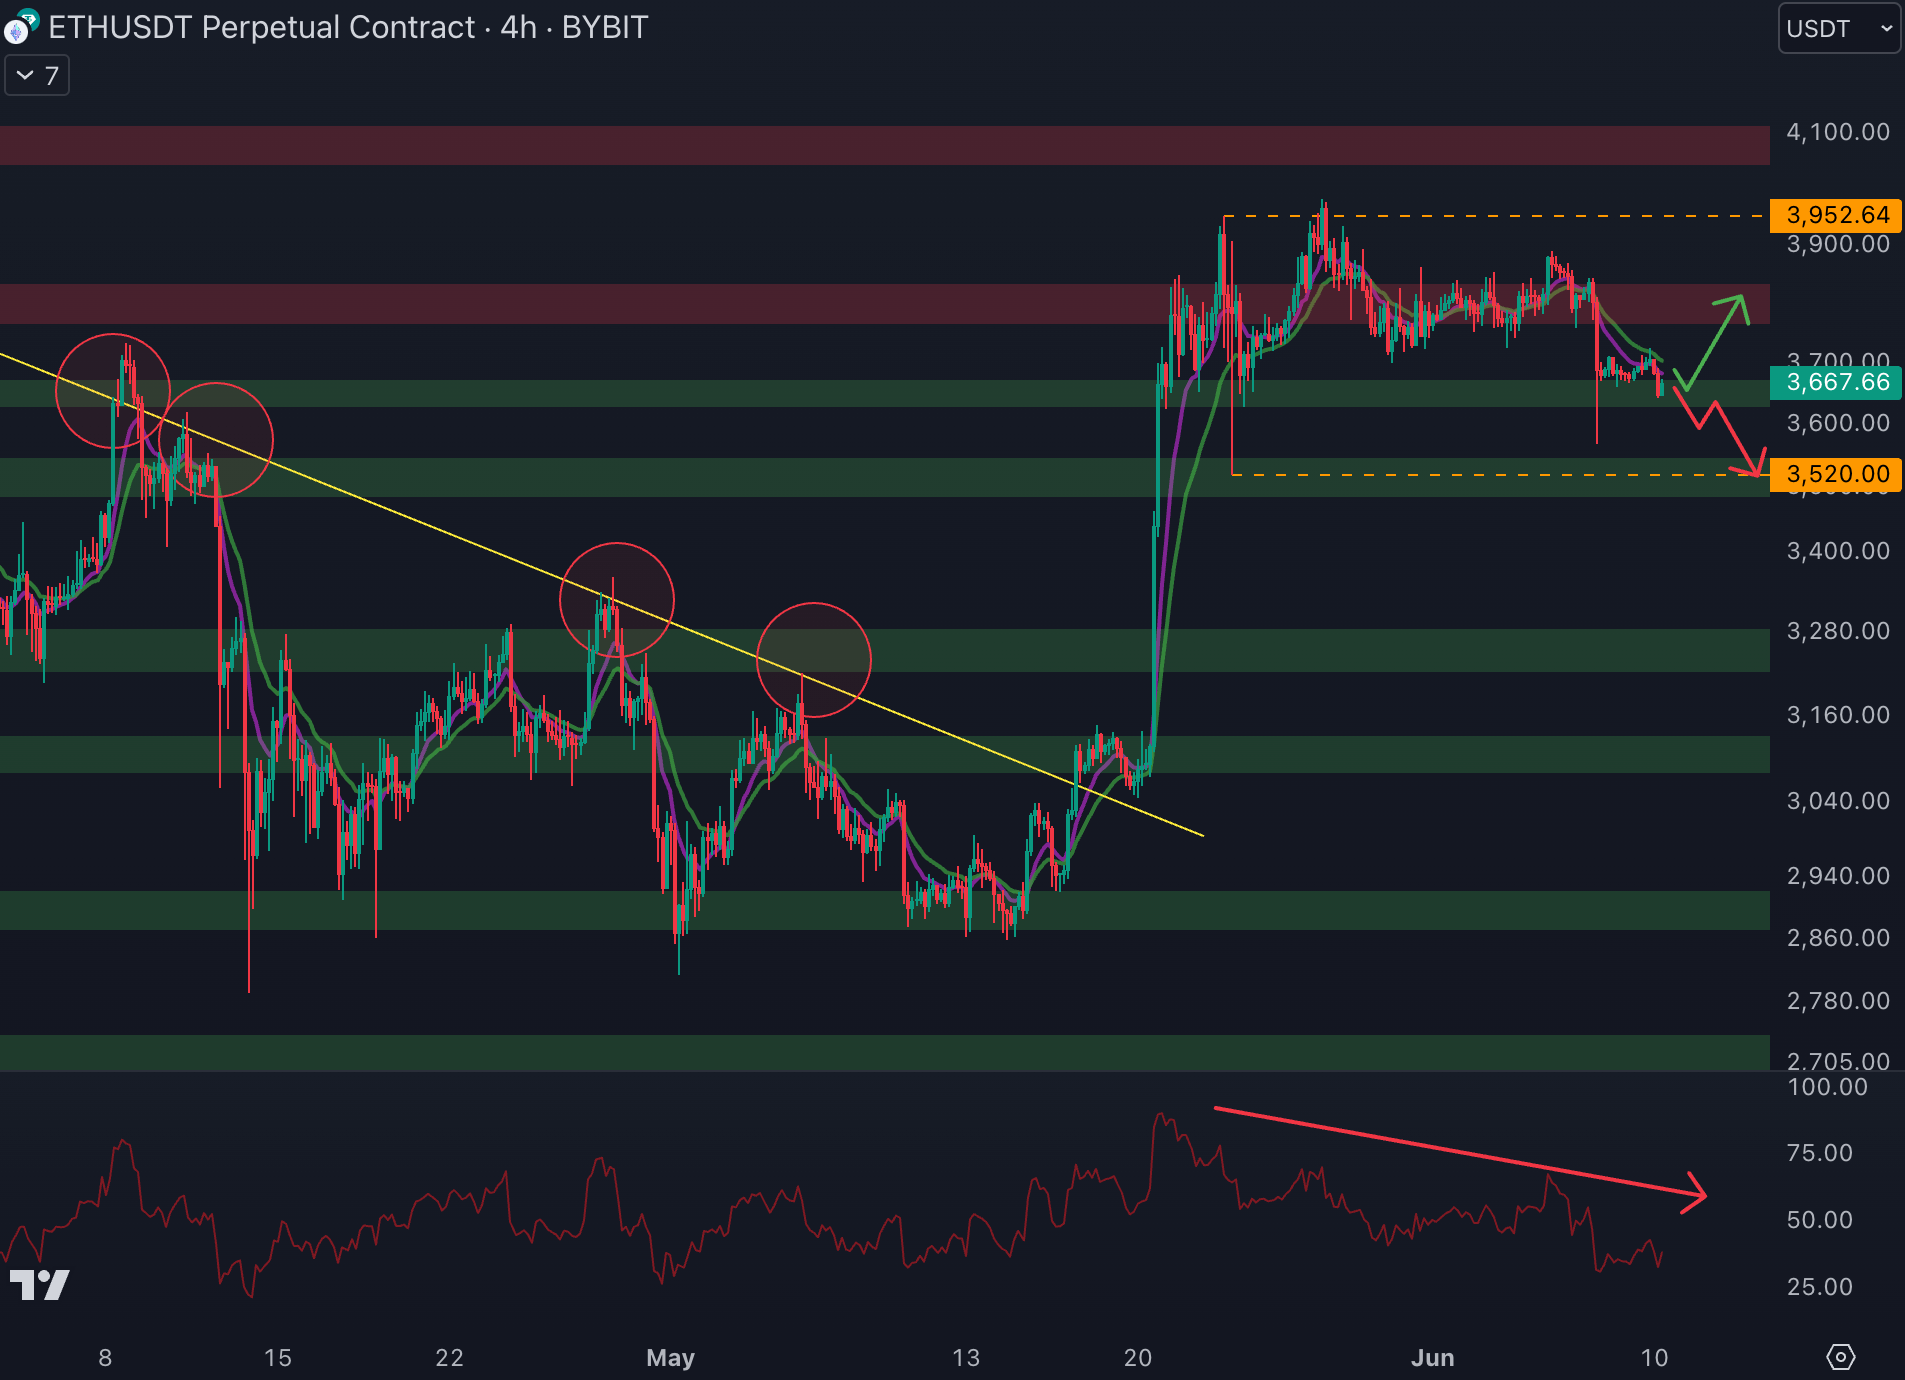The image size is (1905, 1380).
Task: Select the green upward arrow drawing
Action: click(x=1716, y=338)
